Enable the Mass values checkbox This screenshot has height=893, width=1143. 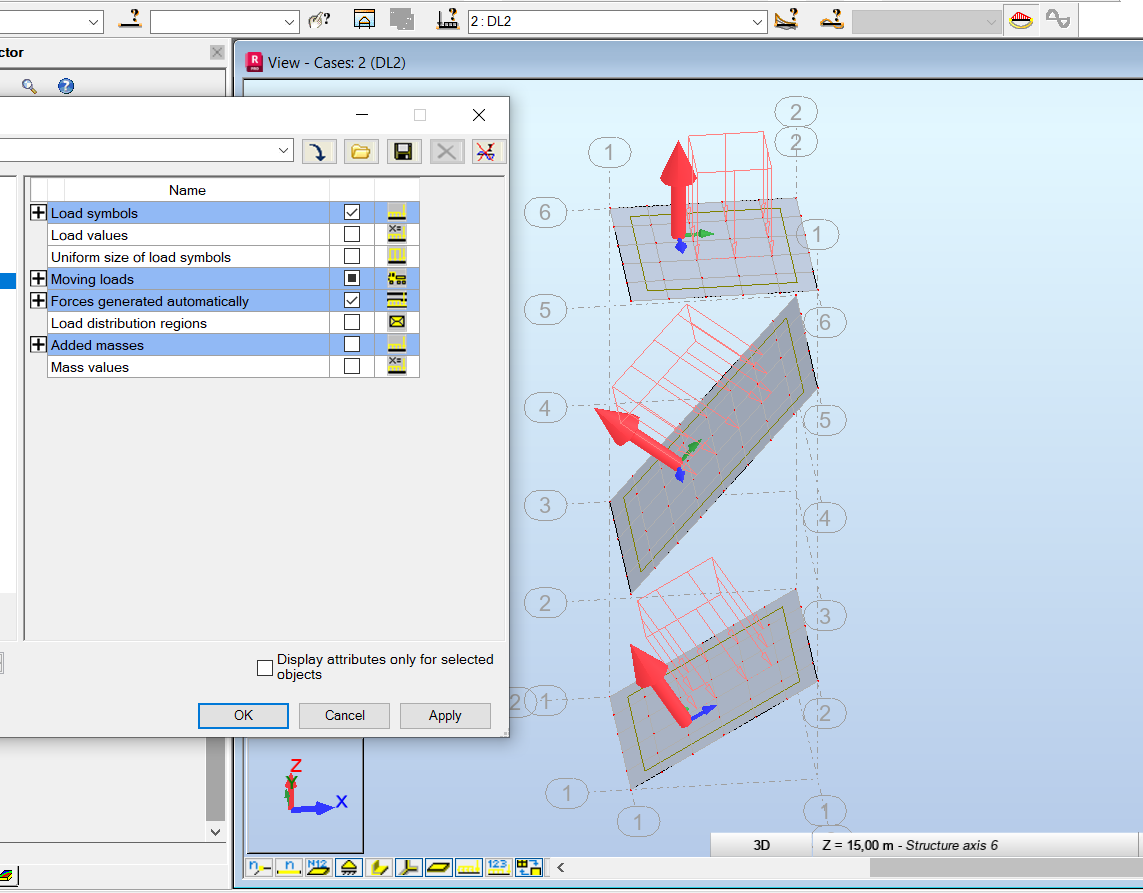pos(352,366)
